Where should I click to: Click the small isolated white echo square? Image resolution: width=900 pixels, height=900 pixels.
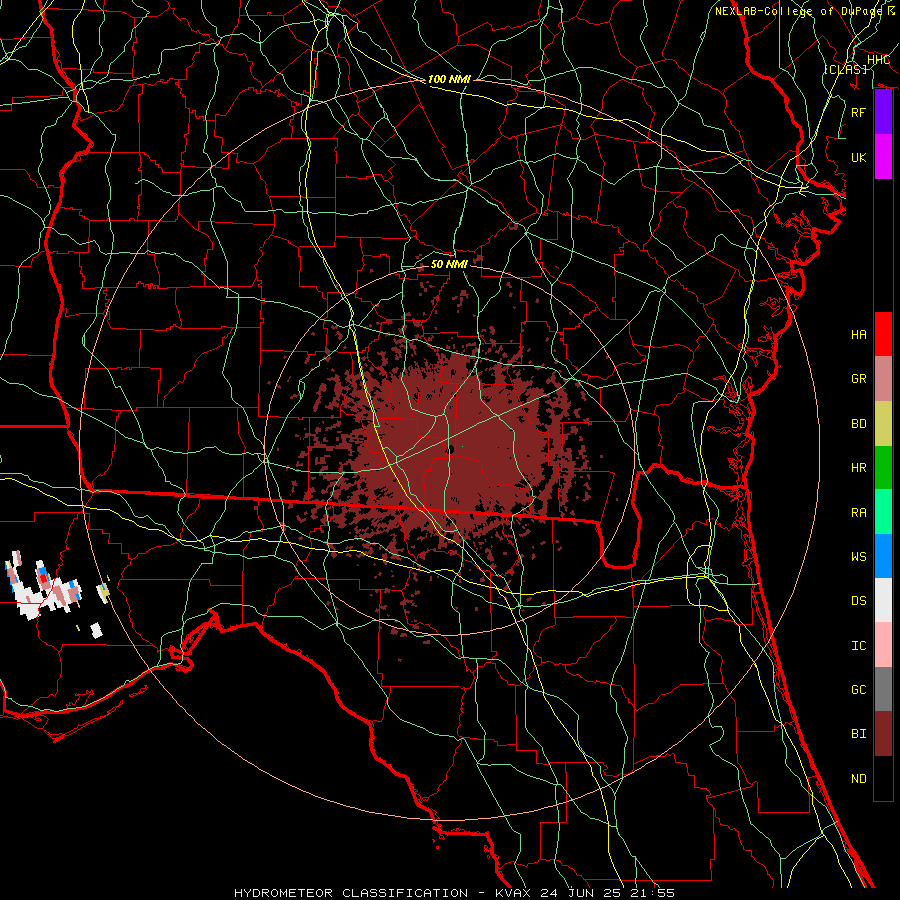pyautogui.click(x=96, y=630)
